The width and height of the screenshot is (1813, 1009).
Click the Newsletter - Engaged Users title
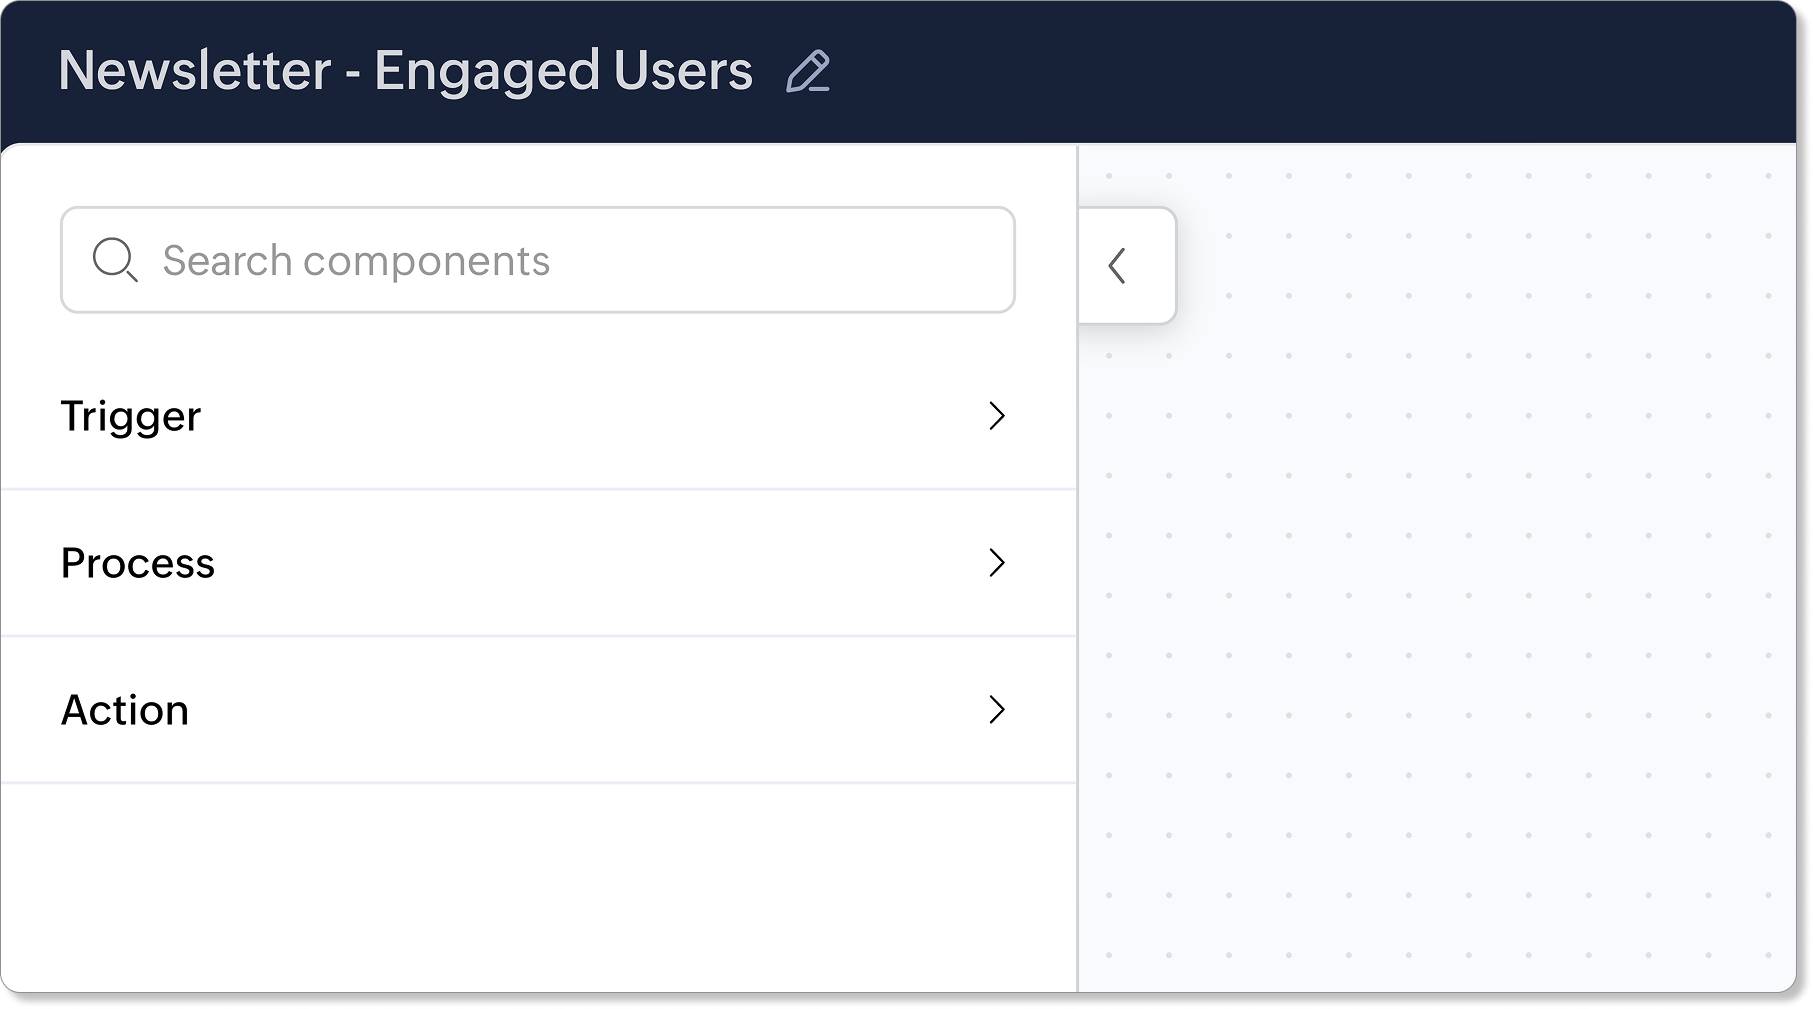click(x=405, y=71)
